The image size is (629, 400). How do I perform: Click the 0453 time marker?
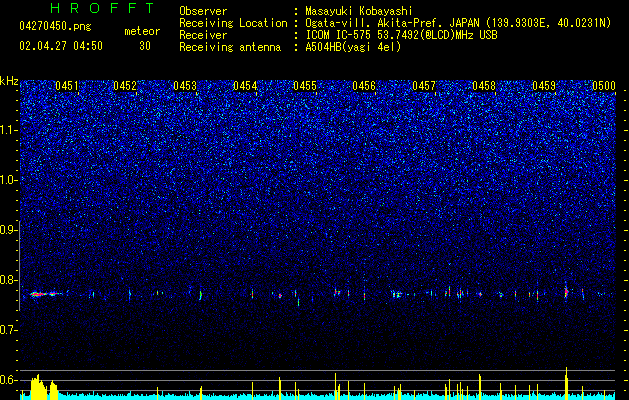pos(185,86)
